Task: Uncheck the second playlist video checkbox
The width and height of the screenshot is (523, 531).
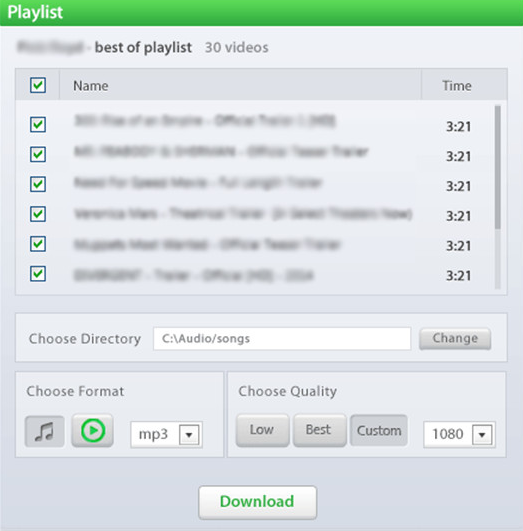Action: click(x=38, y=154)
